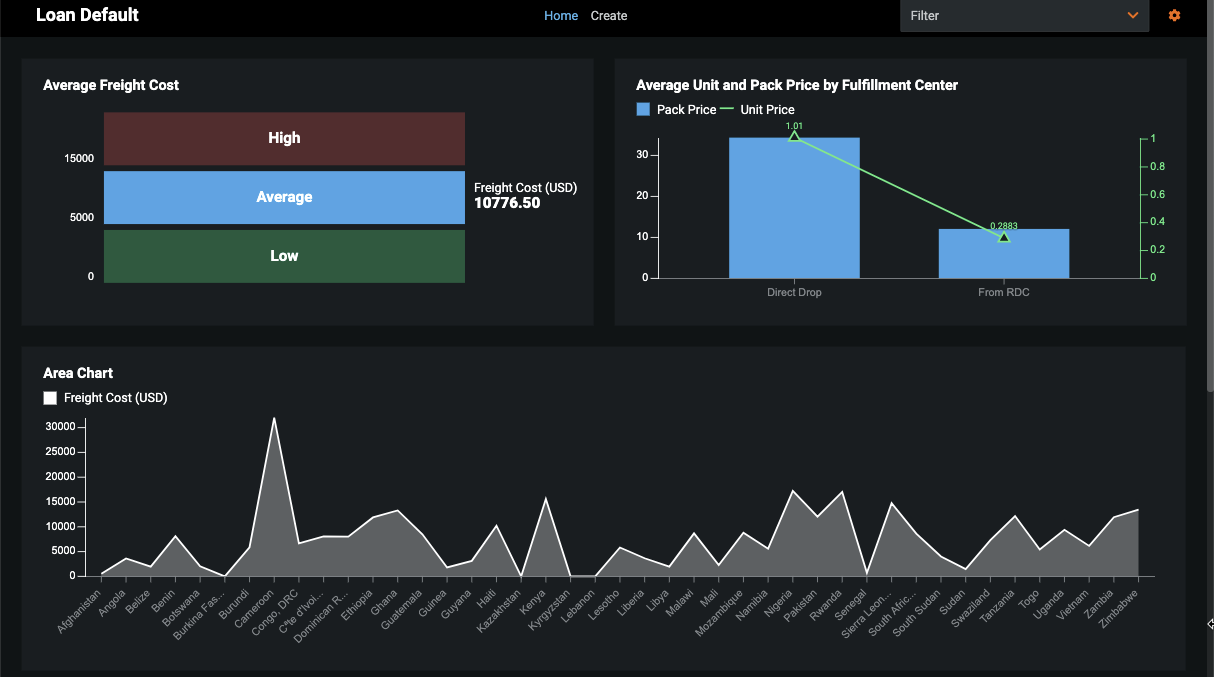Select the High freight cost band

[x=284, y=138]
